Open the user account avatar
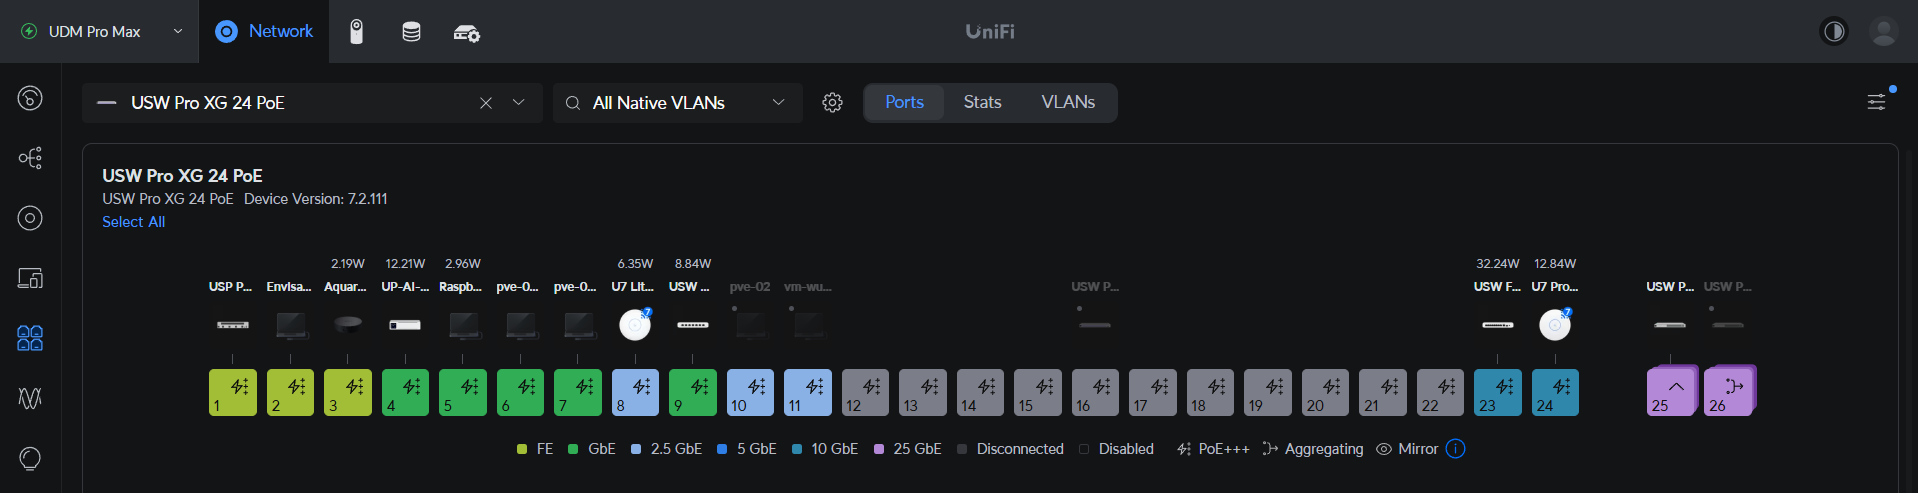This screenshot has width=1918, height=493. [x=1884, y=32]
